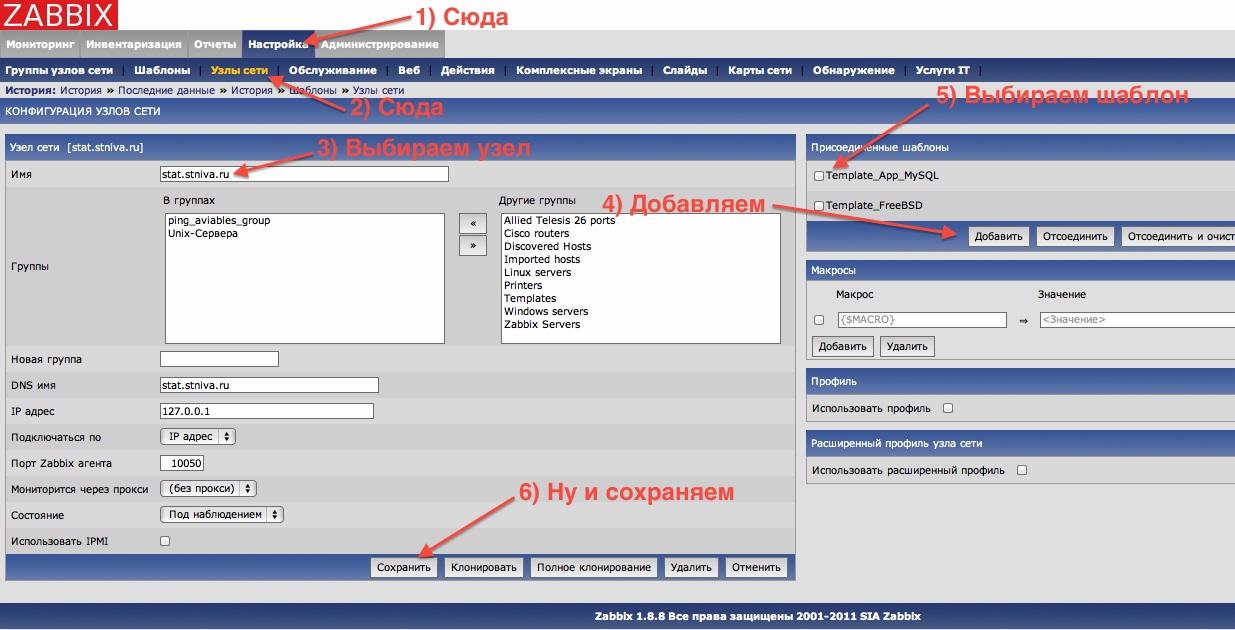Screen dimensions: 1235x630
Task: Click the ZABBIX logo
Action: pos(59,15)
